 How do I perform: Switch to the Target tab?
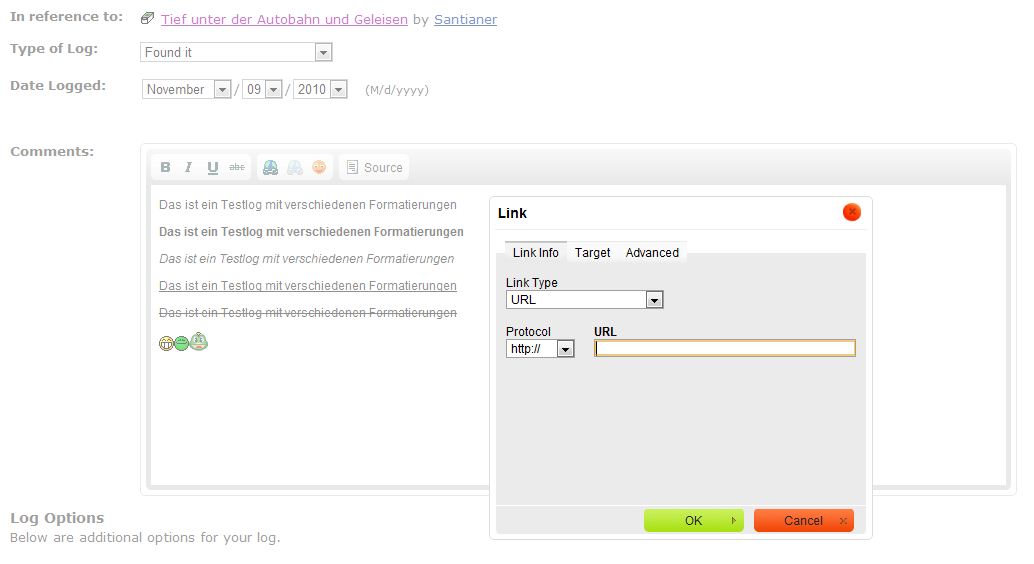[x=592, y=253]
